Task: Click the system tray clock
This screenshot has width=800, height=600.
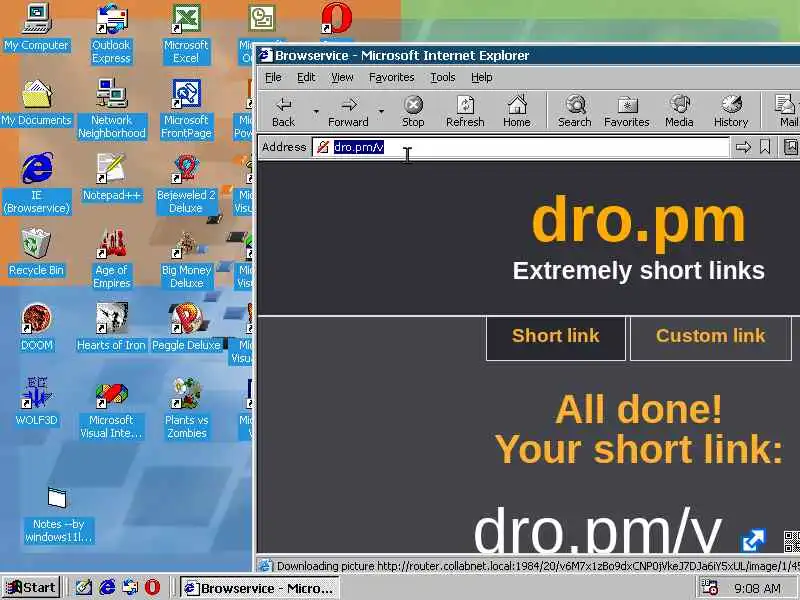Action: (757, 588)
